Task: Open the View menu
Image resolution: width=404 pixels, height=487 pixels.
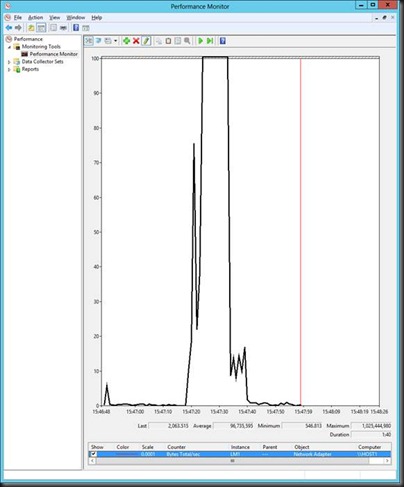Action: point(55,17)
